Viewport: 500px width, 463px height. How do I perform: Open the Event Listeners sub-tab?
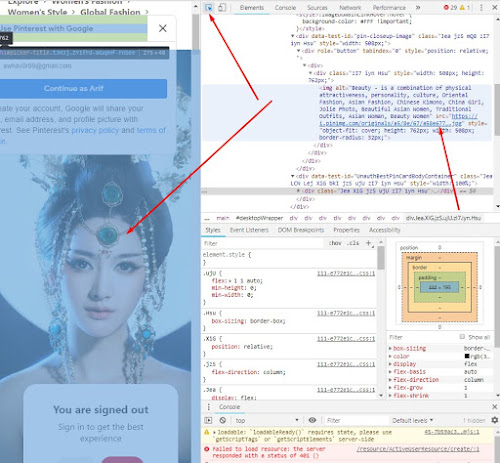249,230
